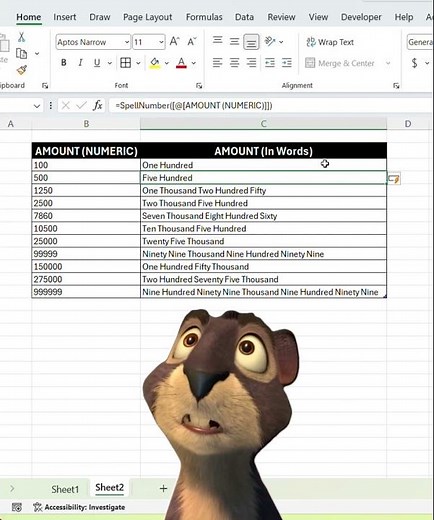
Task: Click the Cut scissors icon
Action: (22, 37)
